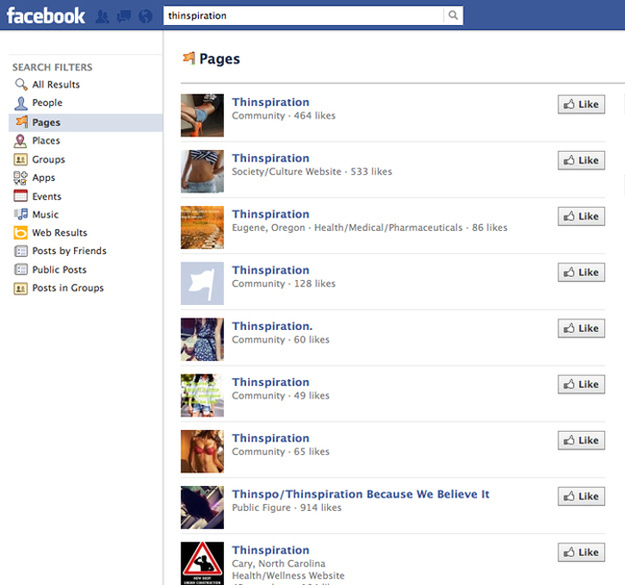Open Thinspiration Eugene, Oregon page link
625x585 pixels.
271,214
